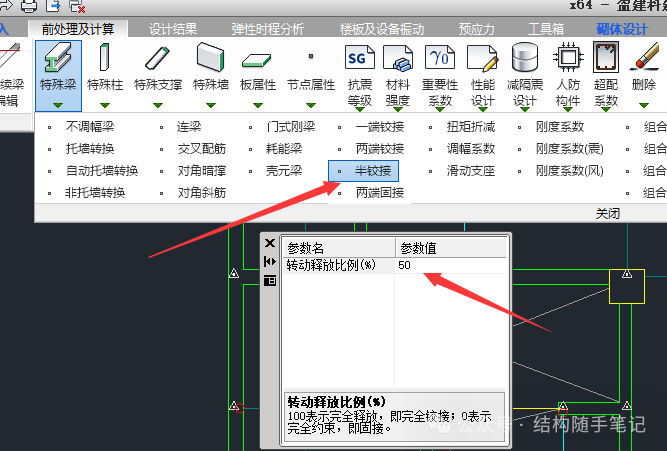Screen dimensions: 667x451
Task: Open the 楼板及设备振动 tab
Action: pyautogui.click(x=382, y=29)
